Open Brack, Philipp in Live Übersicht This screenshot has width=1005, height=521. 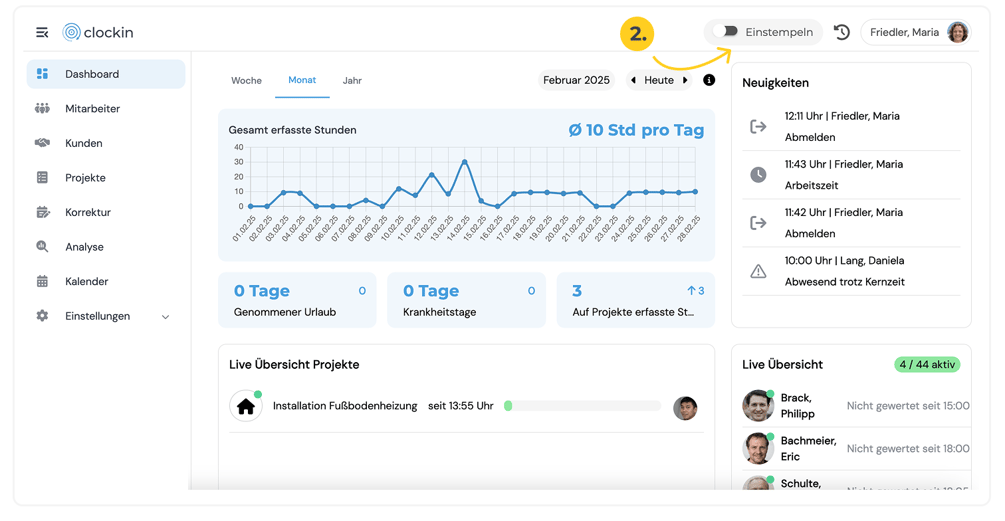click(797, 405)
